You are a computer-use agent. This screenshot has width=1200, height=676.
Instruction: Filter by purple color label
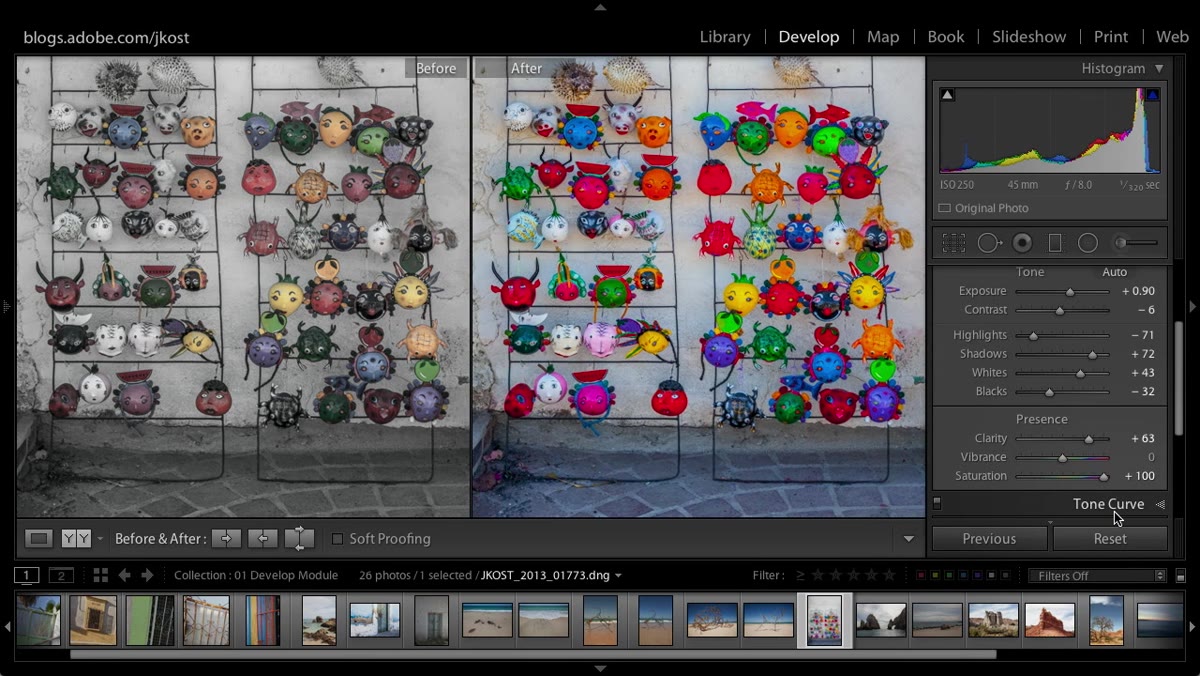tap(977, 576)
